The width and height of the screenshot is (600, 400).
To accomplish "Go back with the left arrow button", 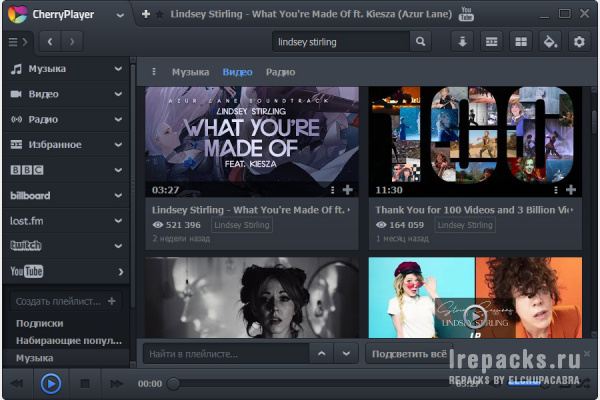I will [50, 41].
